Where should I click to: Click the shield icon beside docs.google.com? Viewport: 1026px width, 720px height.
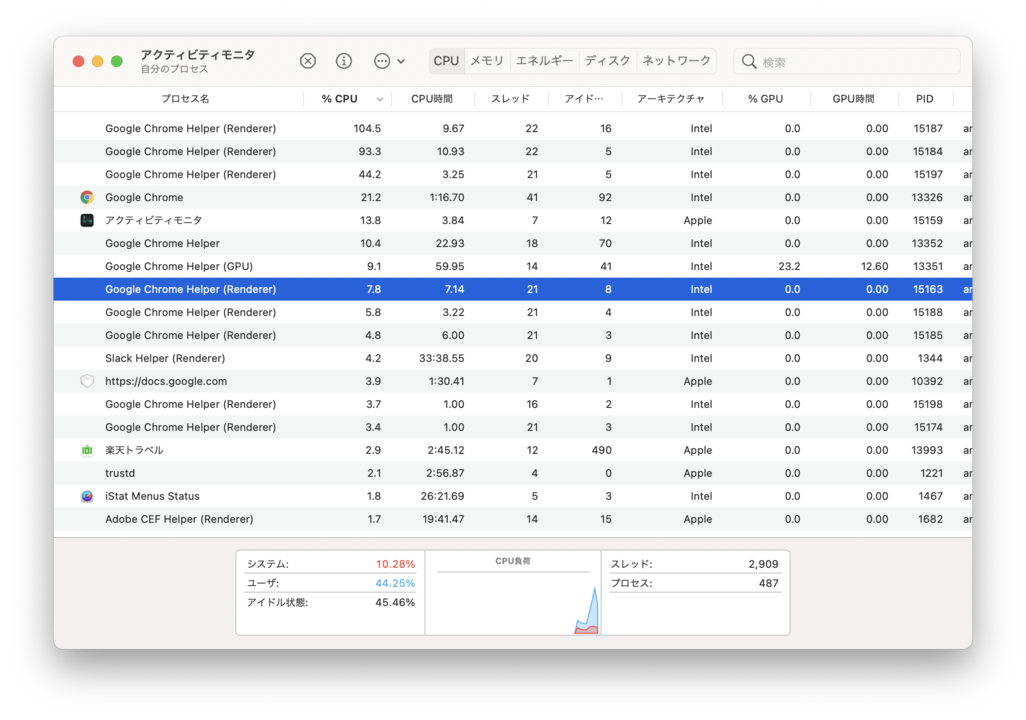tap(87, 381)
